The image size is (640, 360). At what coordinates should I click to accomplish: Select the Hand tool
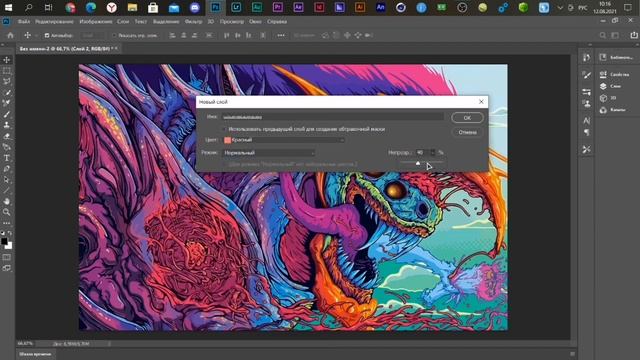[7, 201]
